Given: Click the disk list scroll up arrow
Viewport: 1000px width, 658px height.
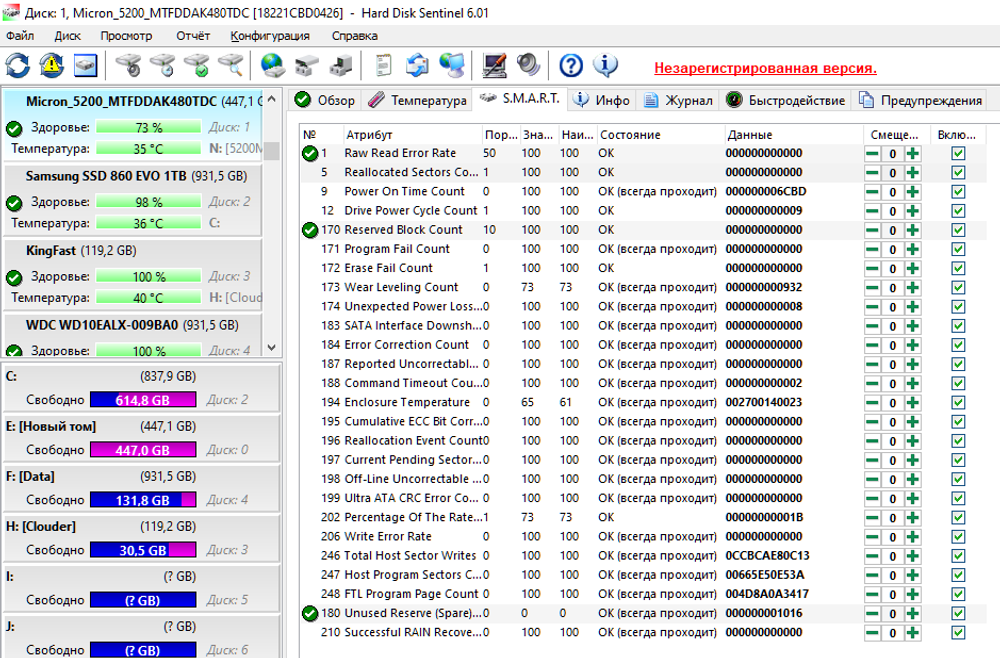Looking at the screenshot, I should pyautogui.click(x=272, y=99).
